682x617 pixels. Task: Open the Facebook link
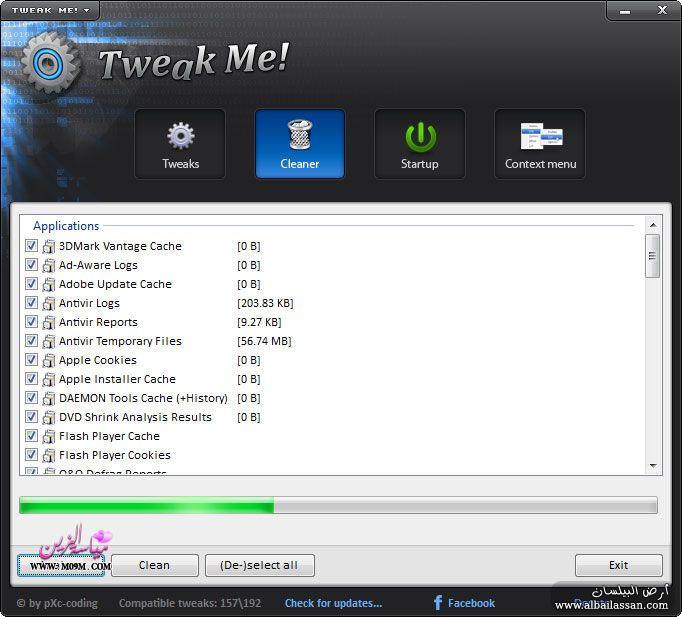[471, 603]
